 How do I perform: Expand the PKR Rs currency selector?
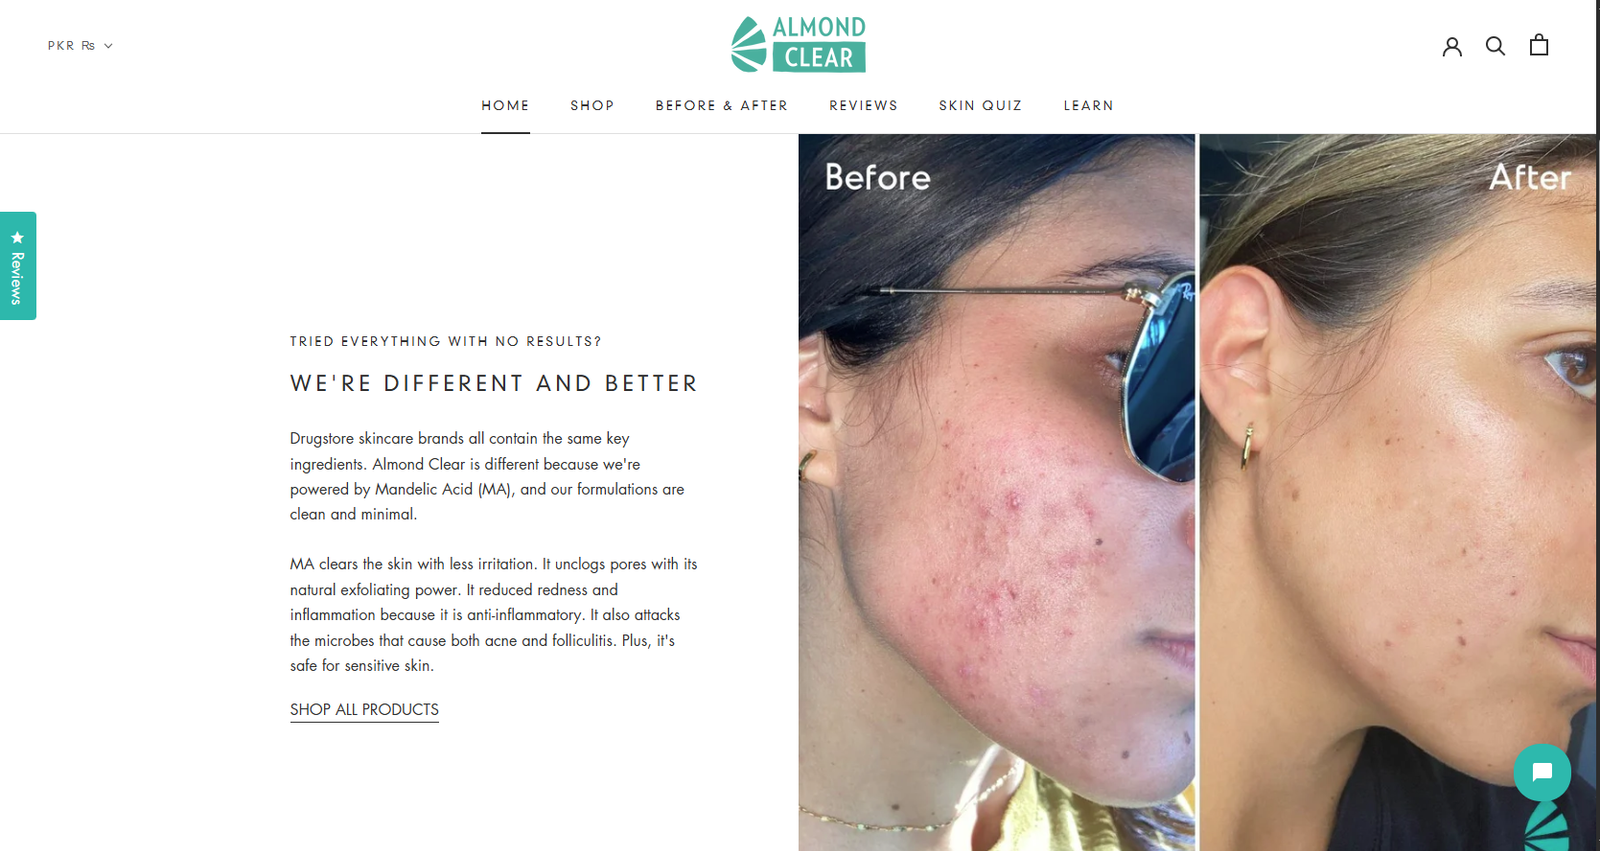(x=80, y=46)
